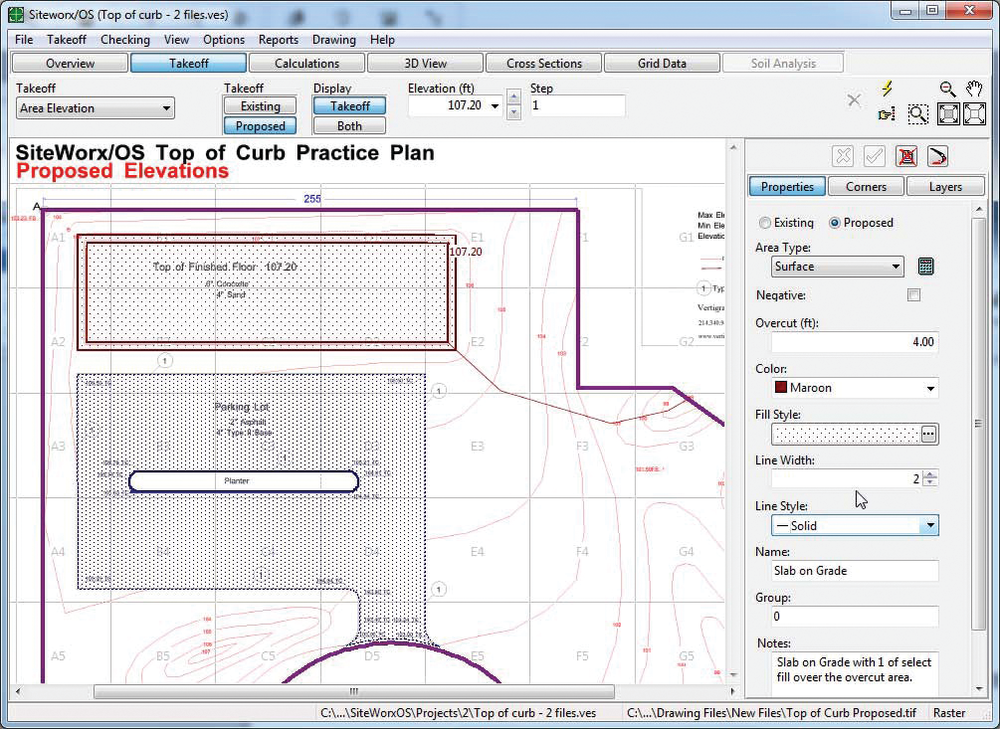
Task: Click the Planter area in drawing
Action: [244, 482]
